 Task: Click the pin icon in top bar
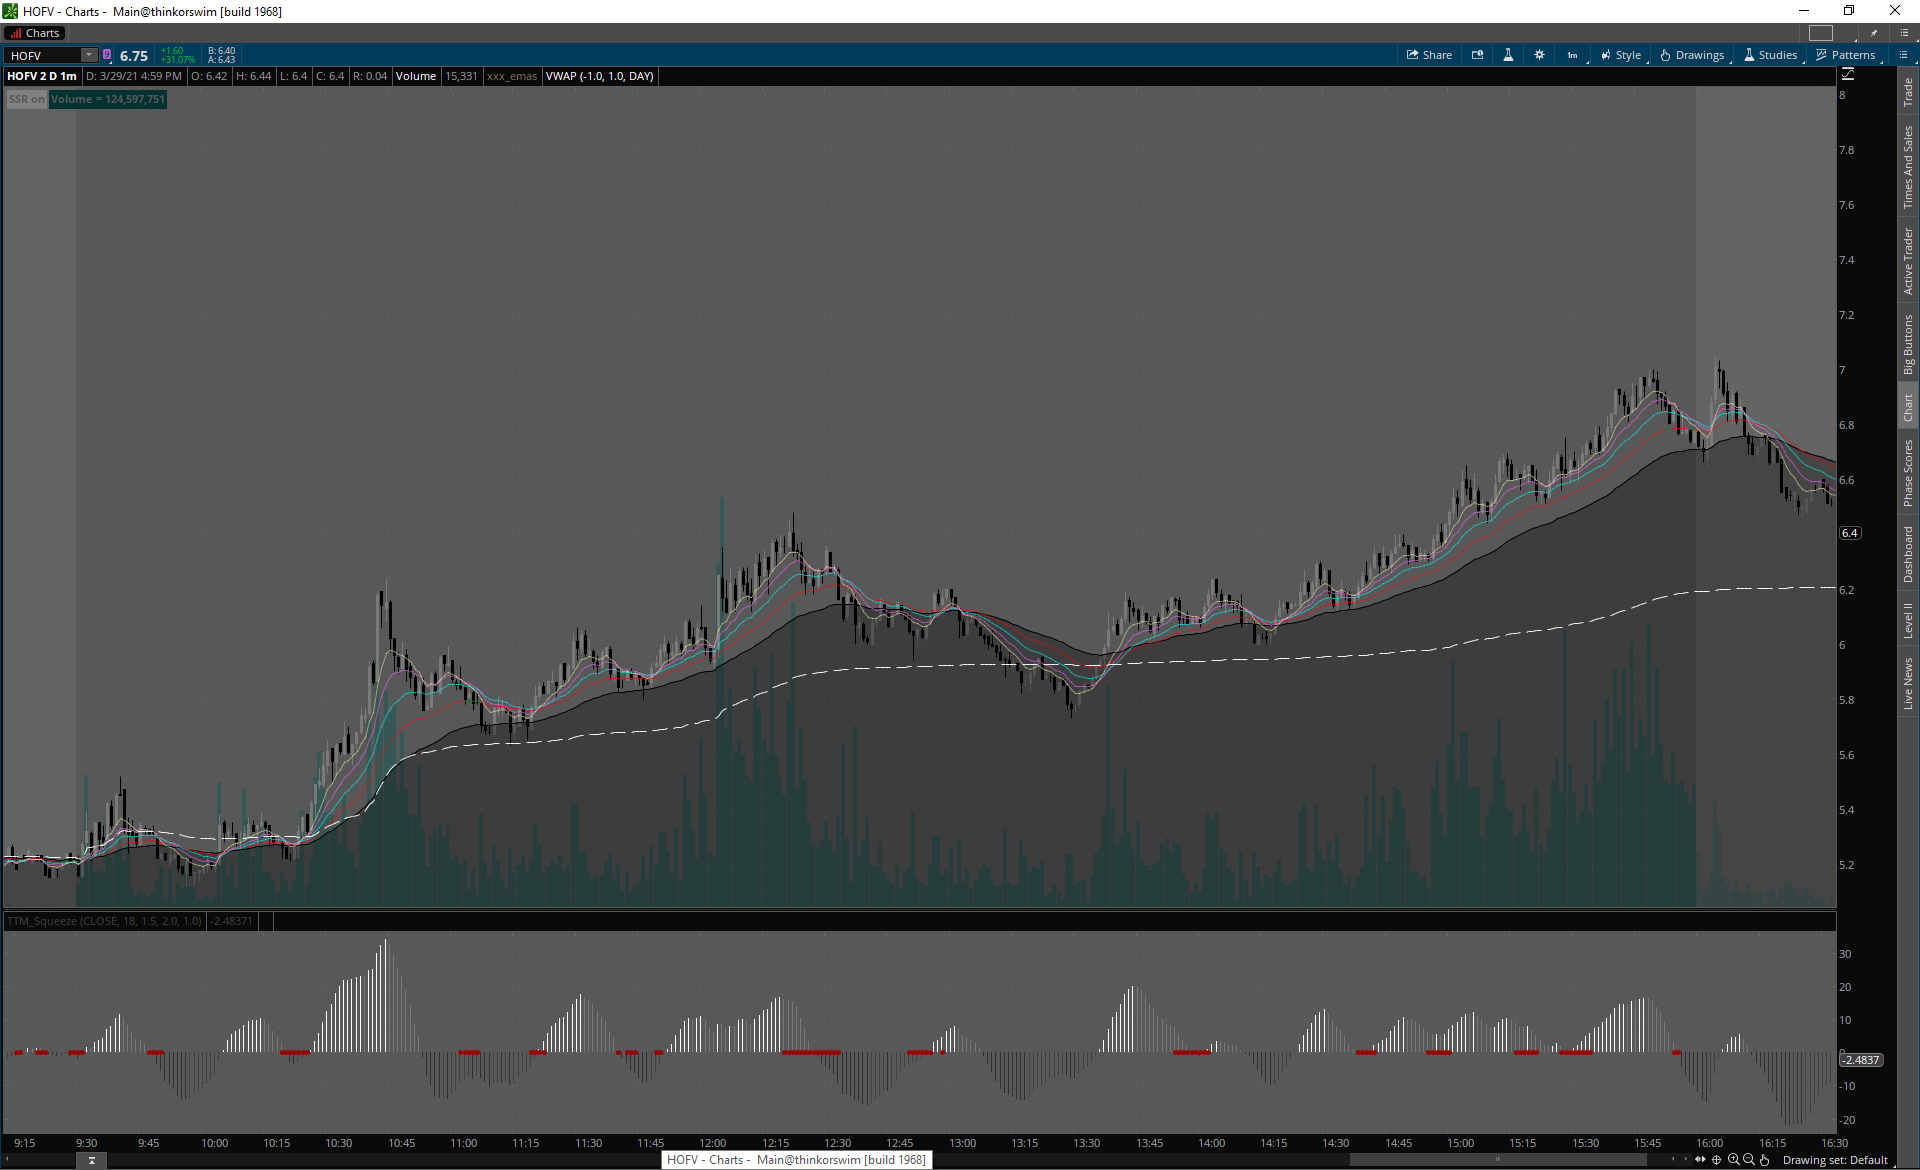click(1874, 33)
